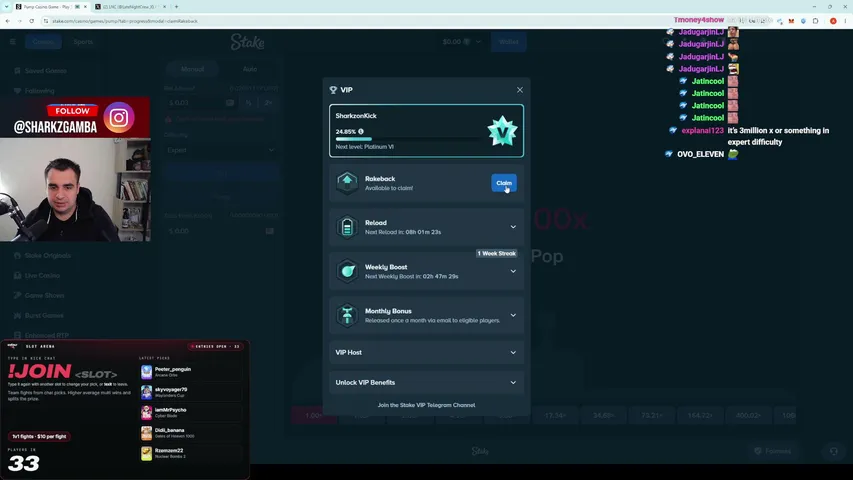Expand Unlock VIP Benefits section
Image resolution: width=853 pixels, height=480 pixels.
[426, 382]
